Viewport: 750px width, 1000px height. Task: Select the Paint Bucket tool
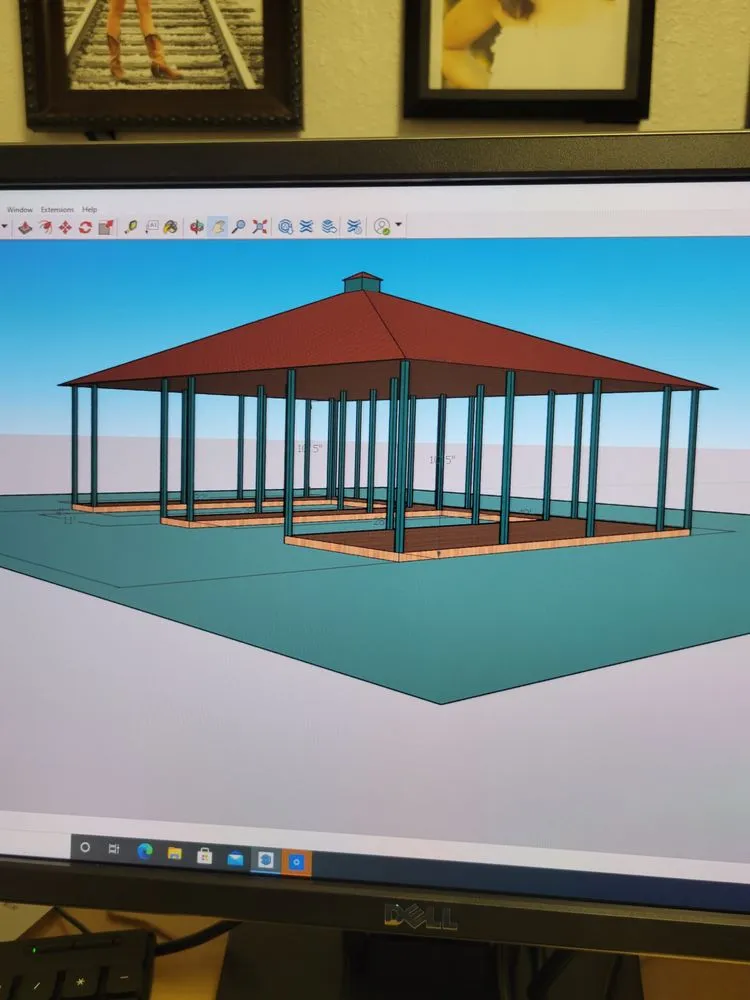[x=171, y=227]
